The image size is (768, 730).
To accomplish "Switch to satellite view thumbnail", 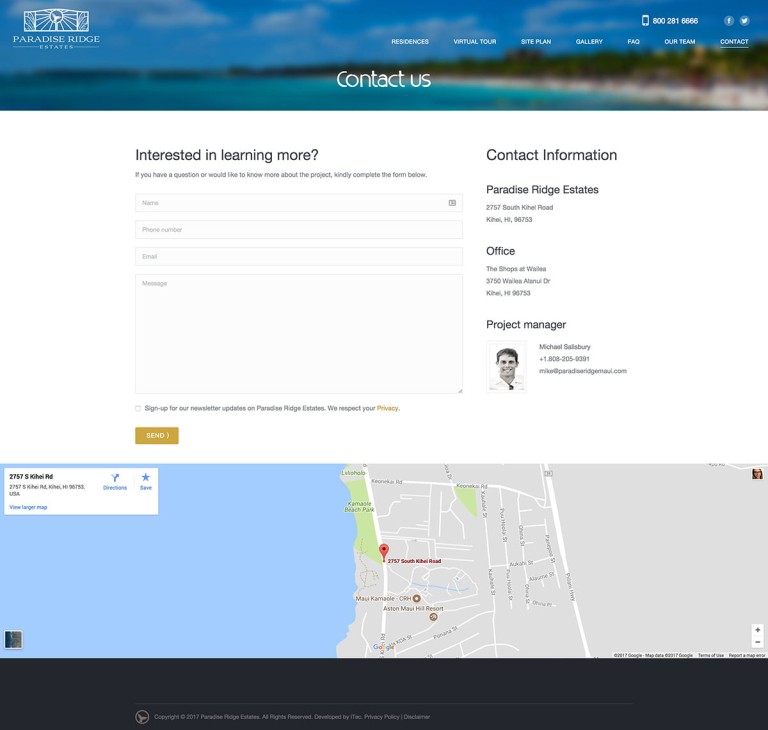I will point(13,639).
